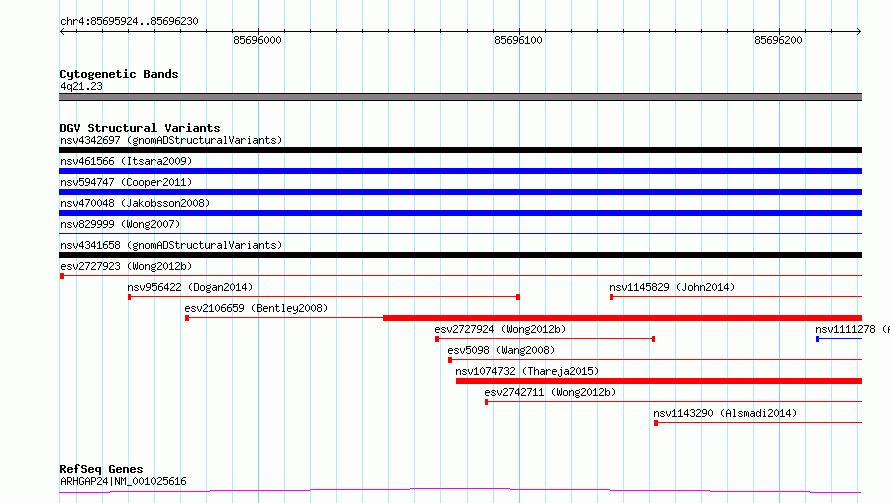This screenshot has height=503, width=890.
Task: Select variant label nsv956422 (Dogan2014)
Action: 190,287
